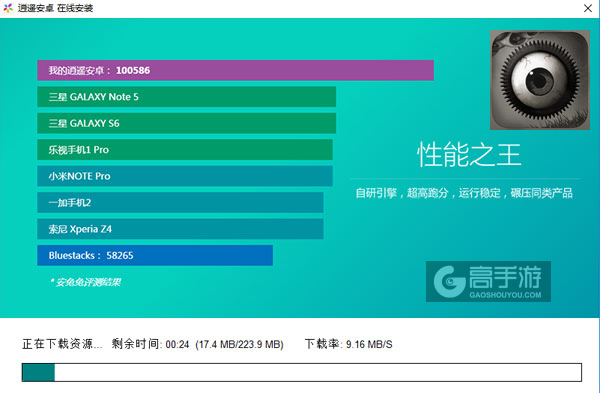Click the 逍遥安卓 在线安装 window title

[55, 8]
